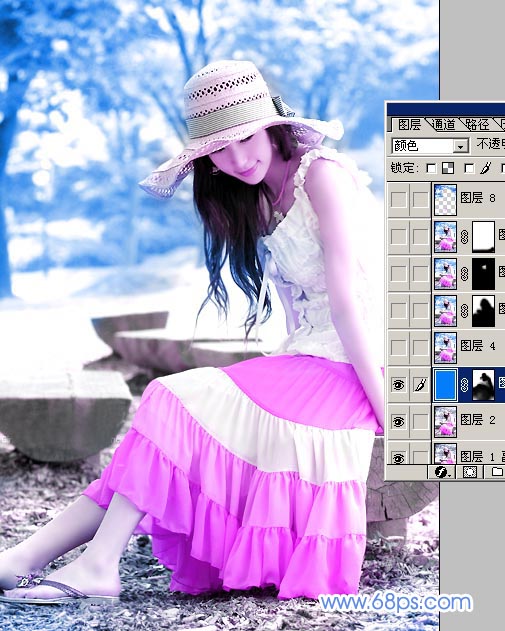The height and width of the screenshot is (631, 505).
Task: Switch to the 路径 (Paths) tab
Action: click(477, 125)
